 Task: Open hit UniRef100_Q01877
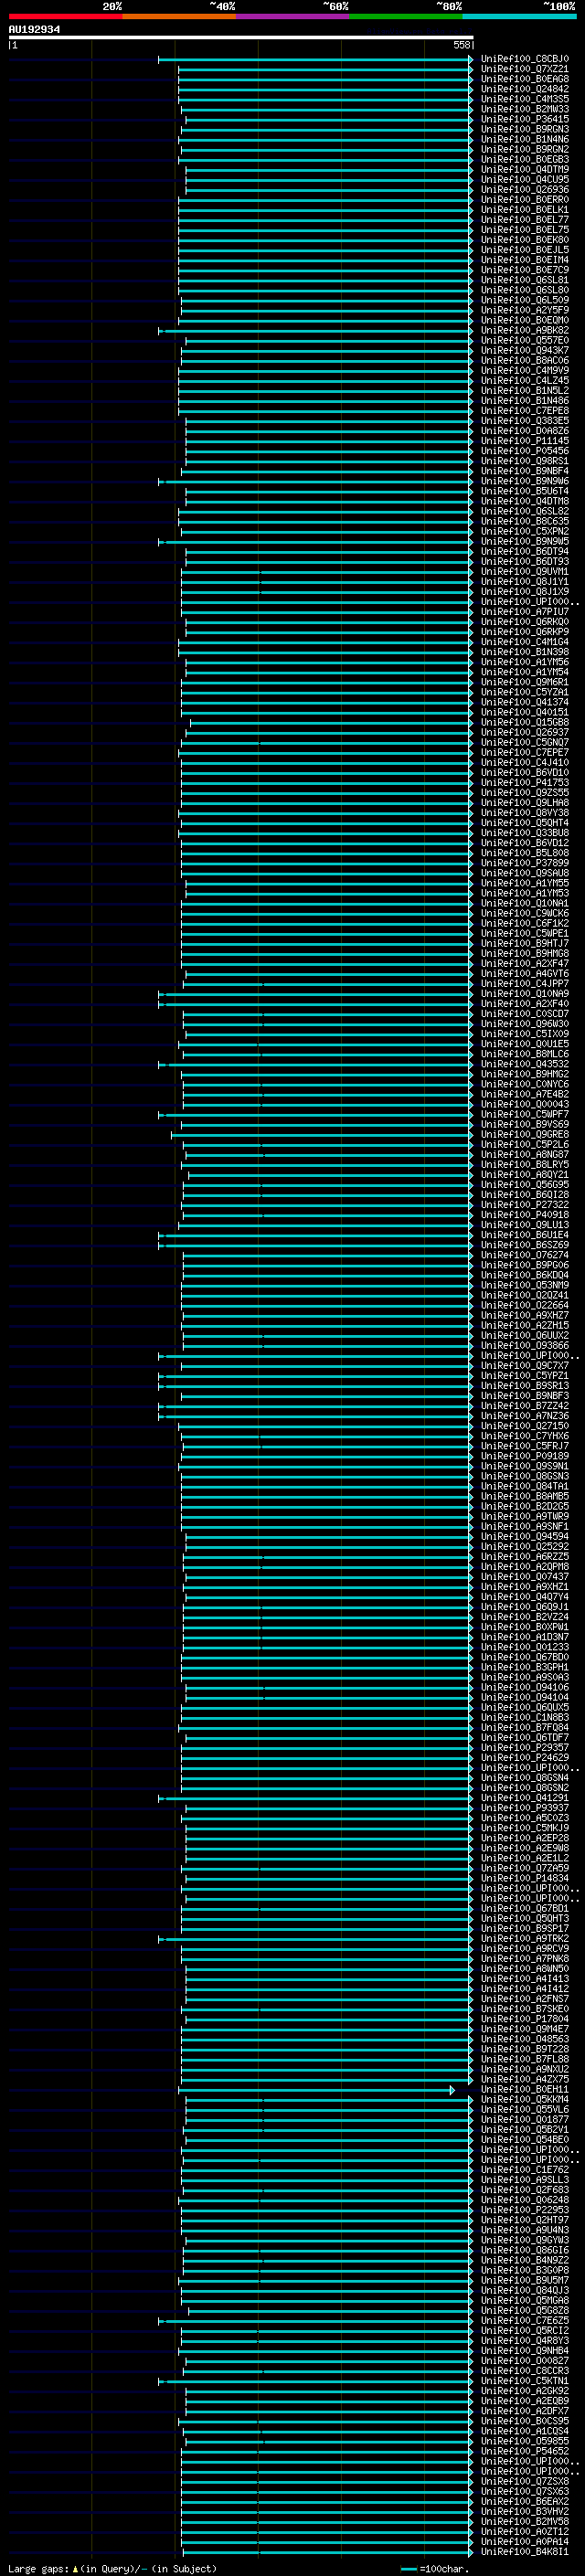point(524,2120)
